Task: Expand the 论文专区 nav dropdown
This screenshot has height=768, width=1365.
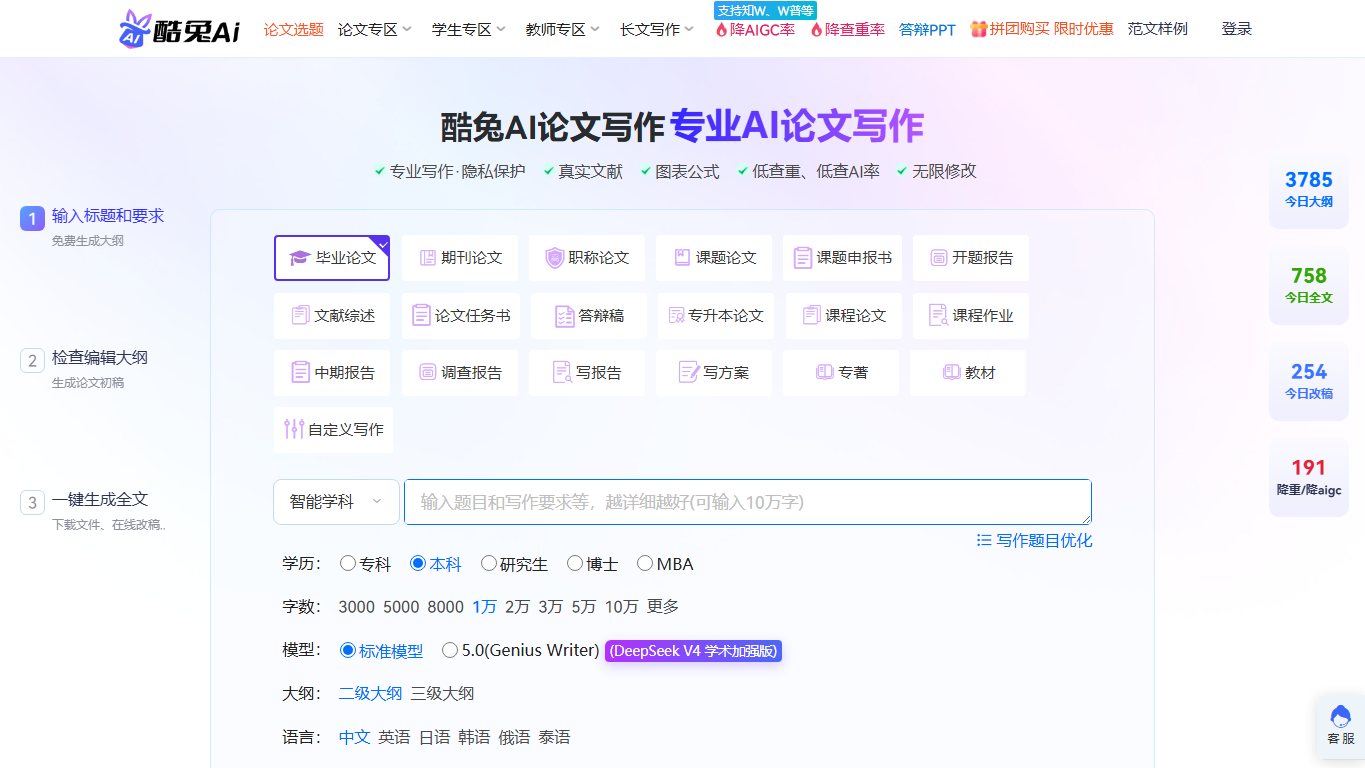Action: (x=375, y=29)
